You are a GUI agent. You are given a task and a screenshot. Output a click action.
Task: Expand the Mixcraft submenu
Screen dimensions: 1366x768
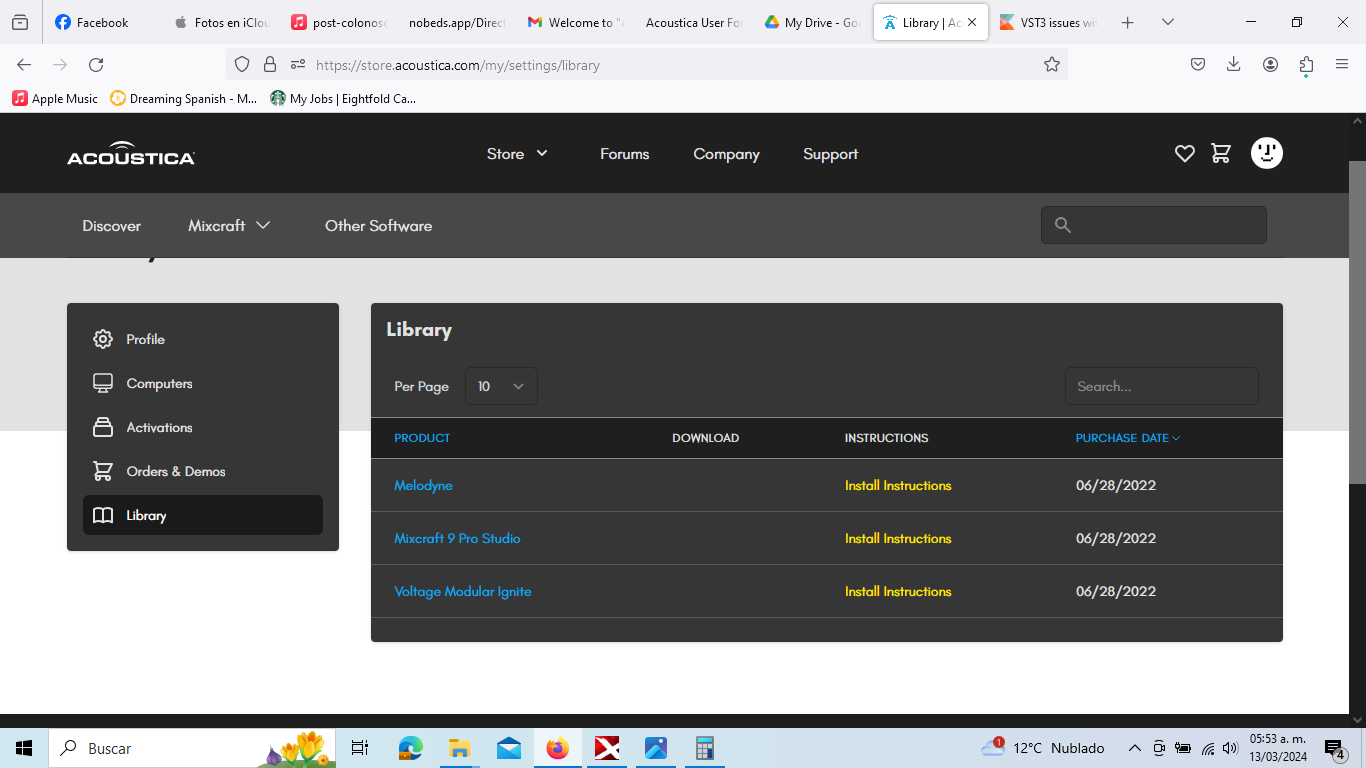point(229,225)
